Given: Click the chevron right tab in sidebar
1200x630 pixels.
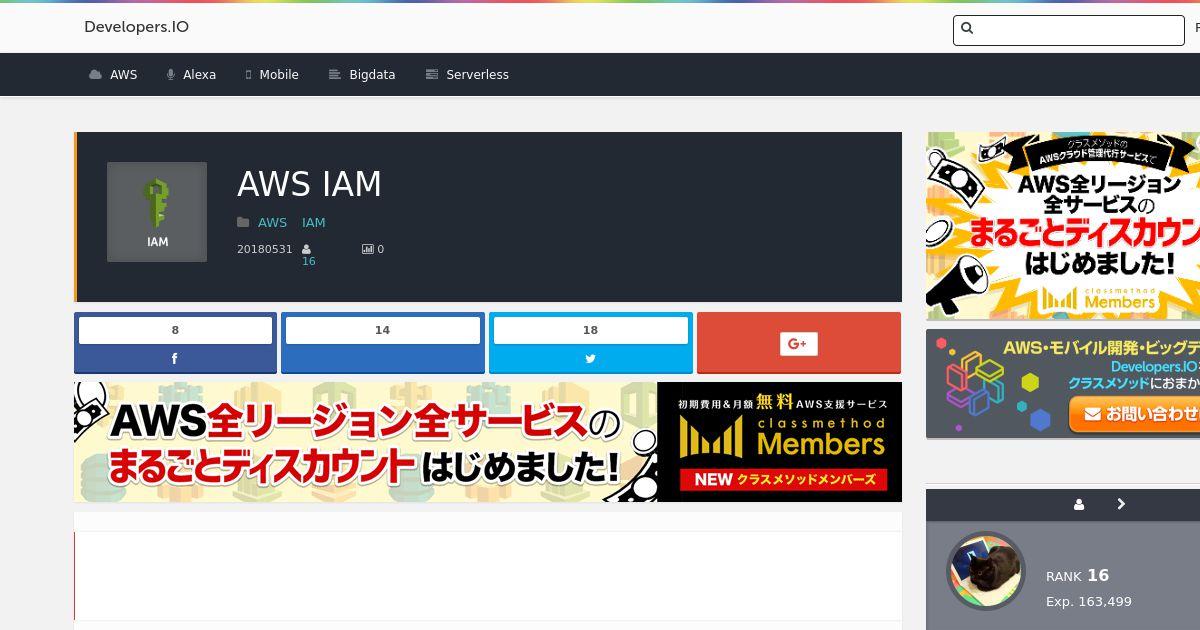Looking at the screenshot, I should 1121,505.
